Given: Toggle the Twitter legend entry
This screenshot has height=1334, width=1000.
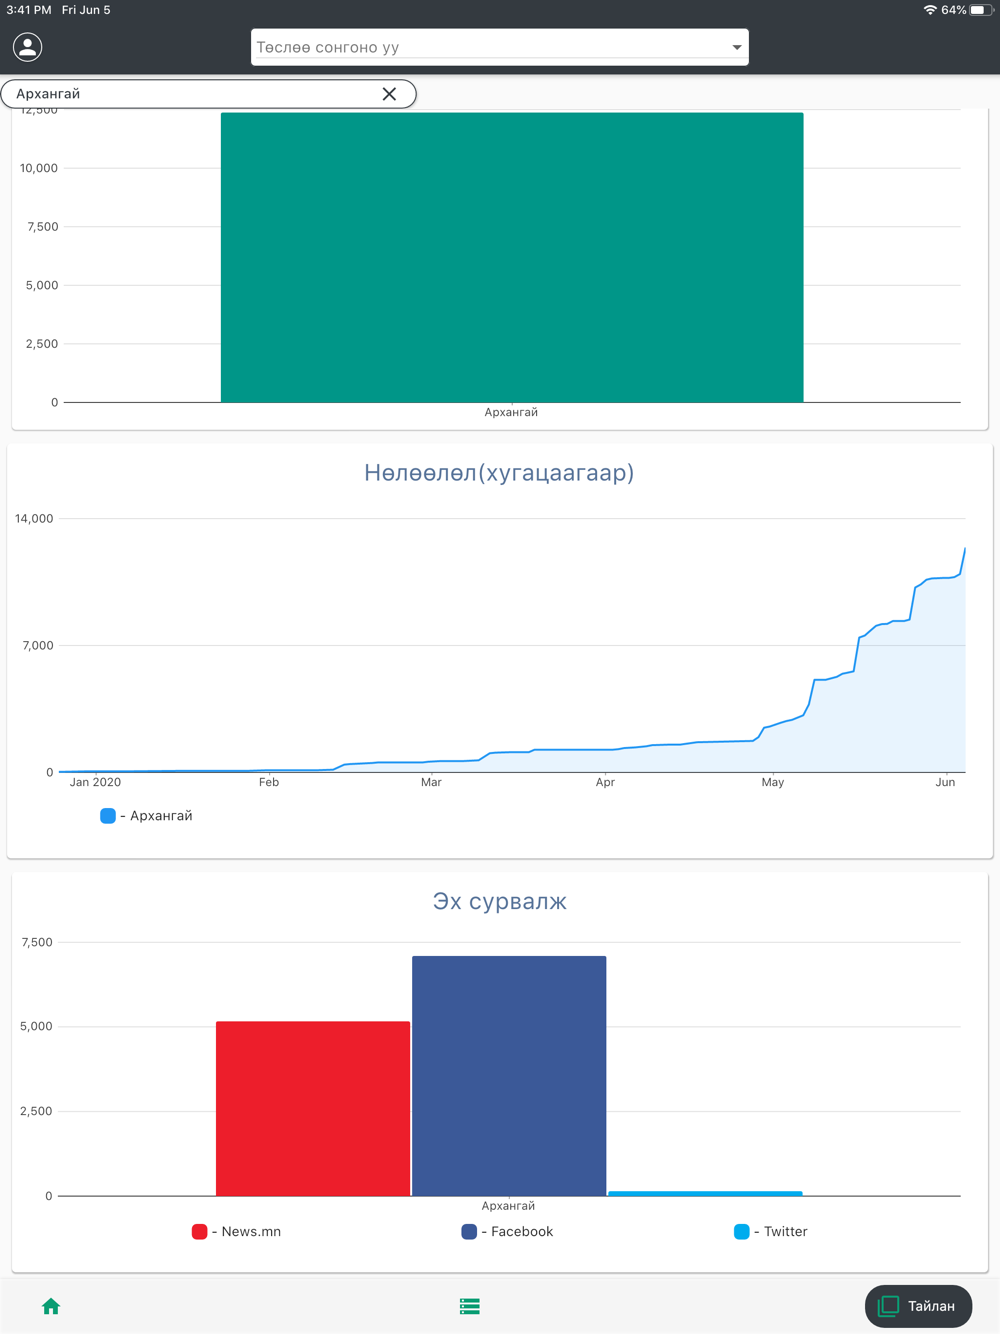Looking at the screenshot, I should pos(771,1232).
